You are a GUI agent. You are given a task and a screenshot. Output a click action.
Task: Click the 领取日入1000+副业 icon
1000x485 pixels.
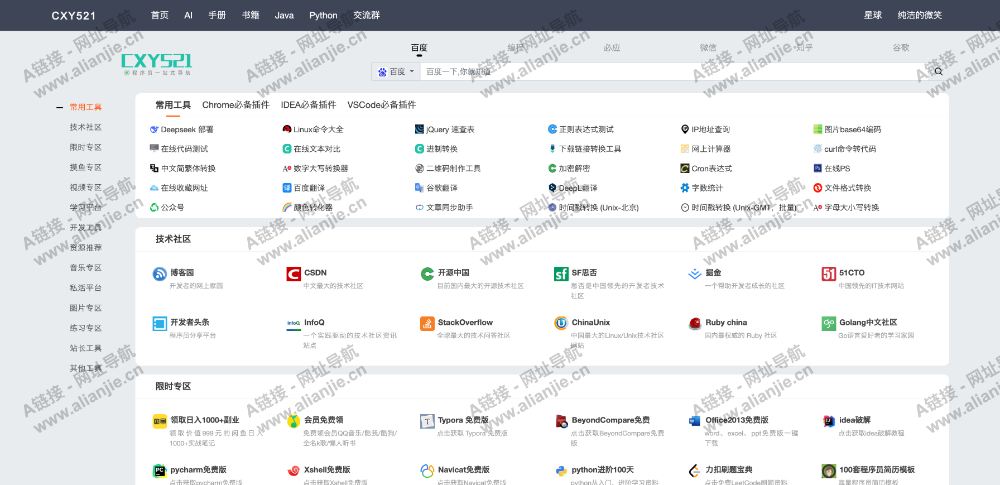pyautogui.click(x=159, y=421)
